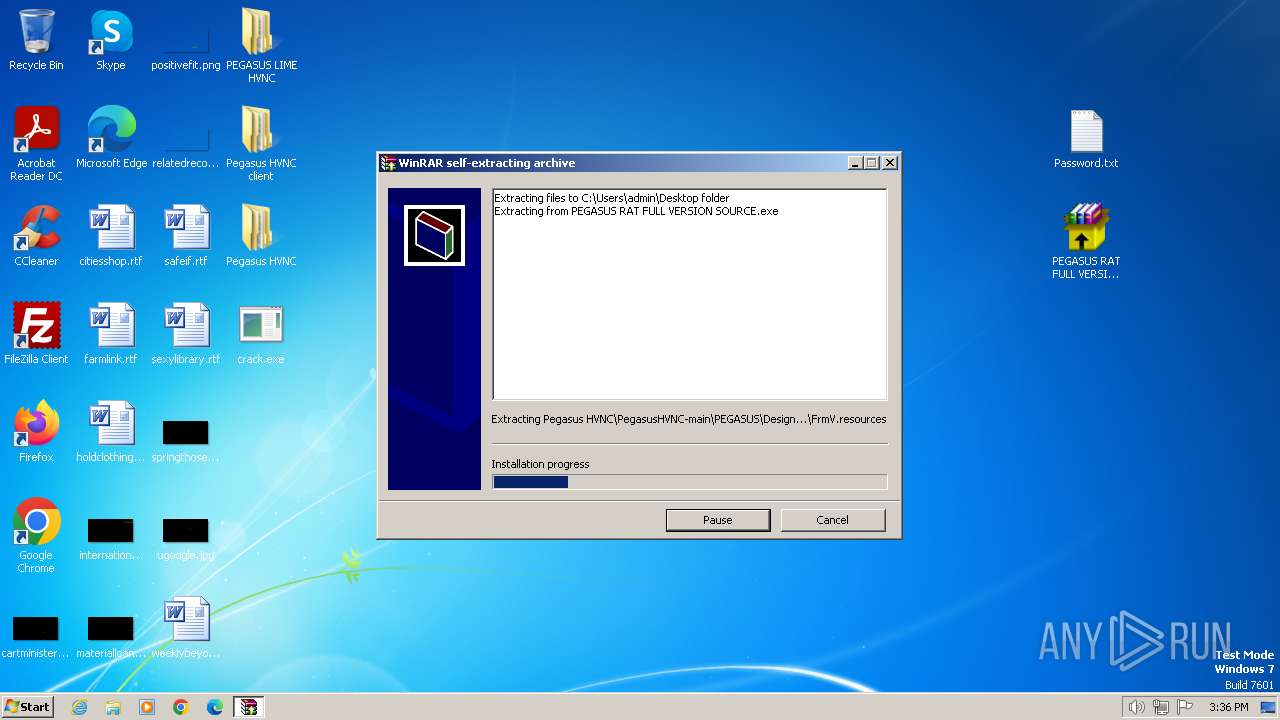Select internation file icon
Screen dimensions: 1280x720
(111, 538)
